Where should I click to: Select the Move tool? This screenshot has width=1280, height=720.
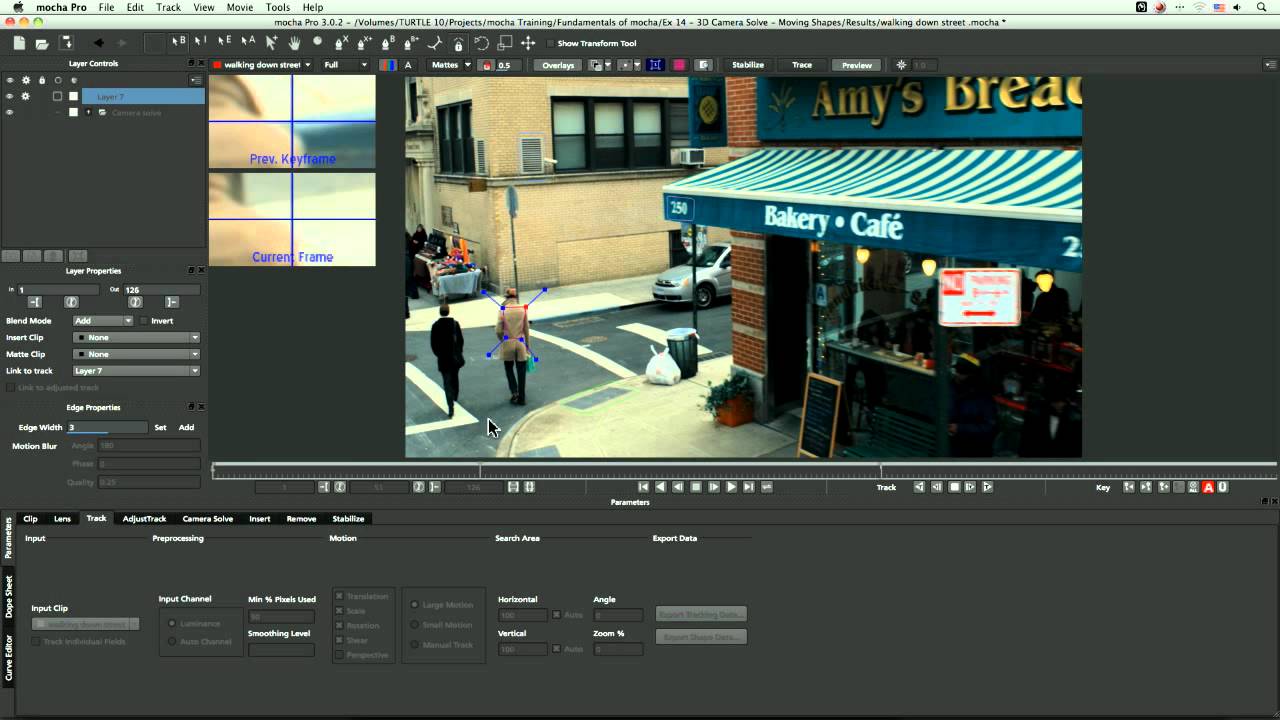pyautogui.click(x=528, y=43)
